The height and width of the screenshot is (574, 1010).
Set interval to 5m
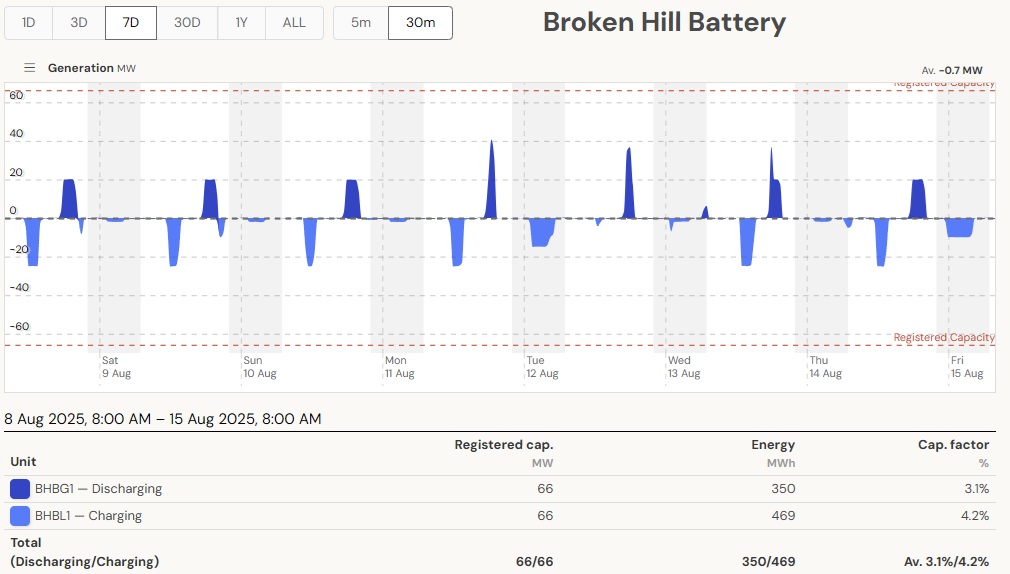360,22
